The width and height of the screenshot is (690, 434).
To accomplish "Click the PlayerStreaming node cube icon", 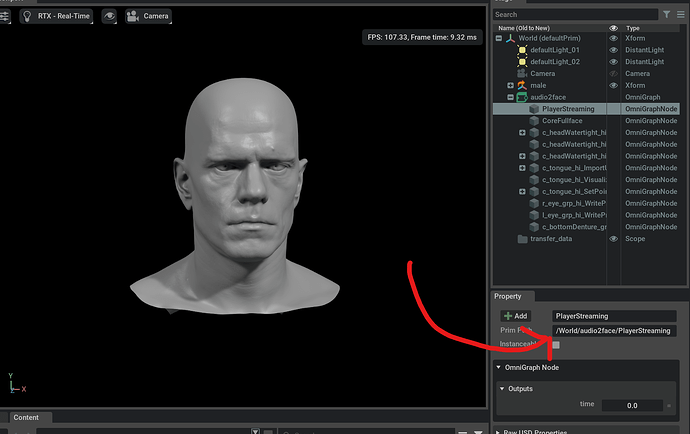I will point(533,109).
